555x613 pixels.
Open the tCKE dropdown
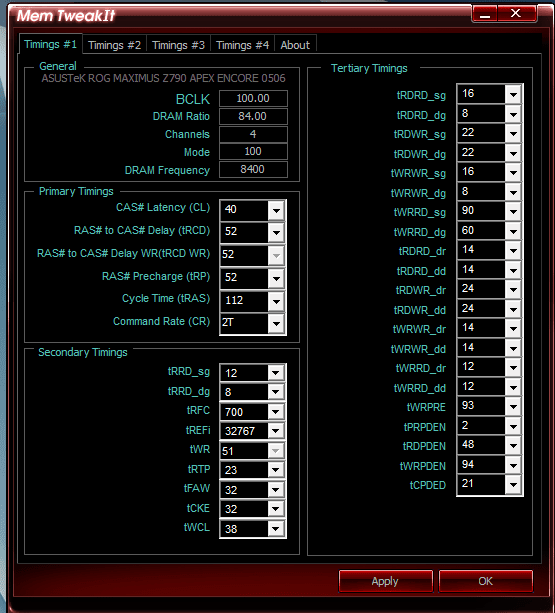tap(276, 509)
